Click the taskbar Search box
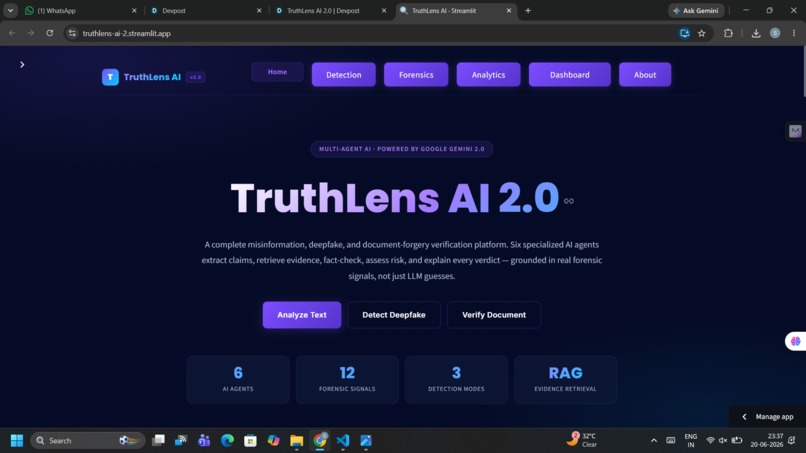Image resolution: width=806 pixels, height=453 pixels. (87, 441)
